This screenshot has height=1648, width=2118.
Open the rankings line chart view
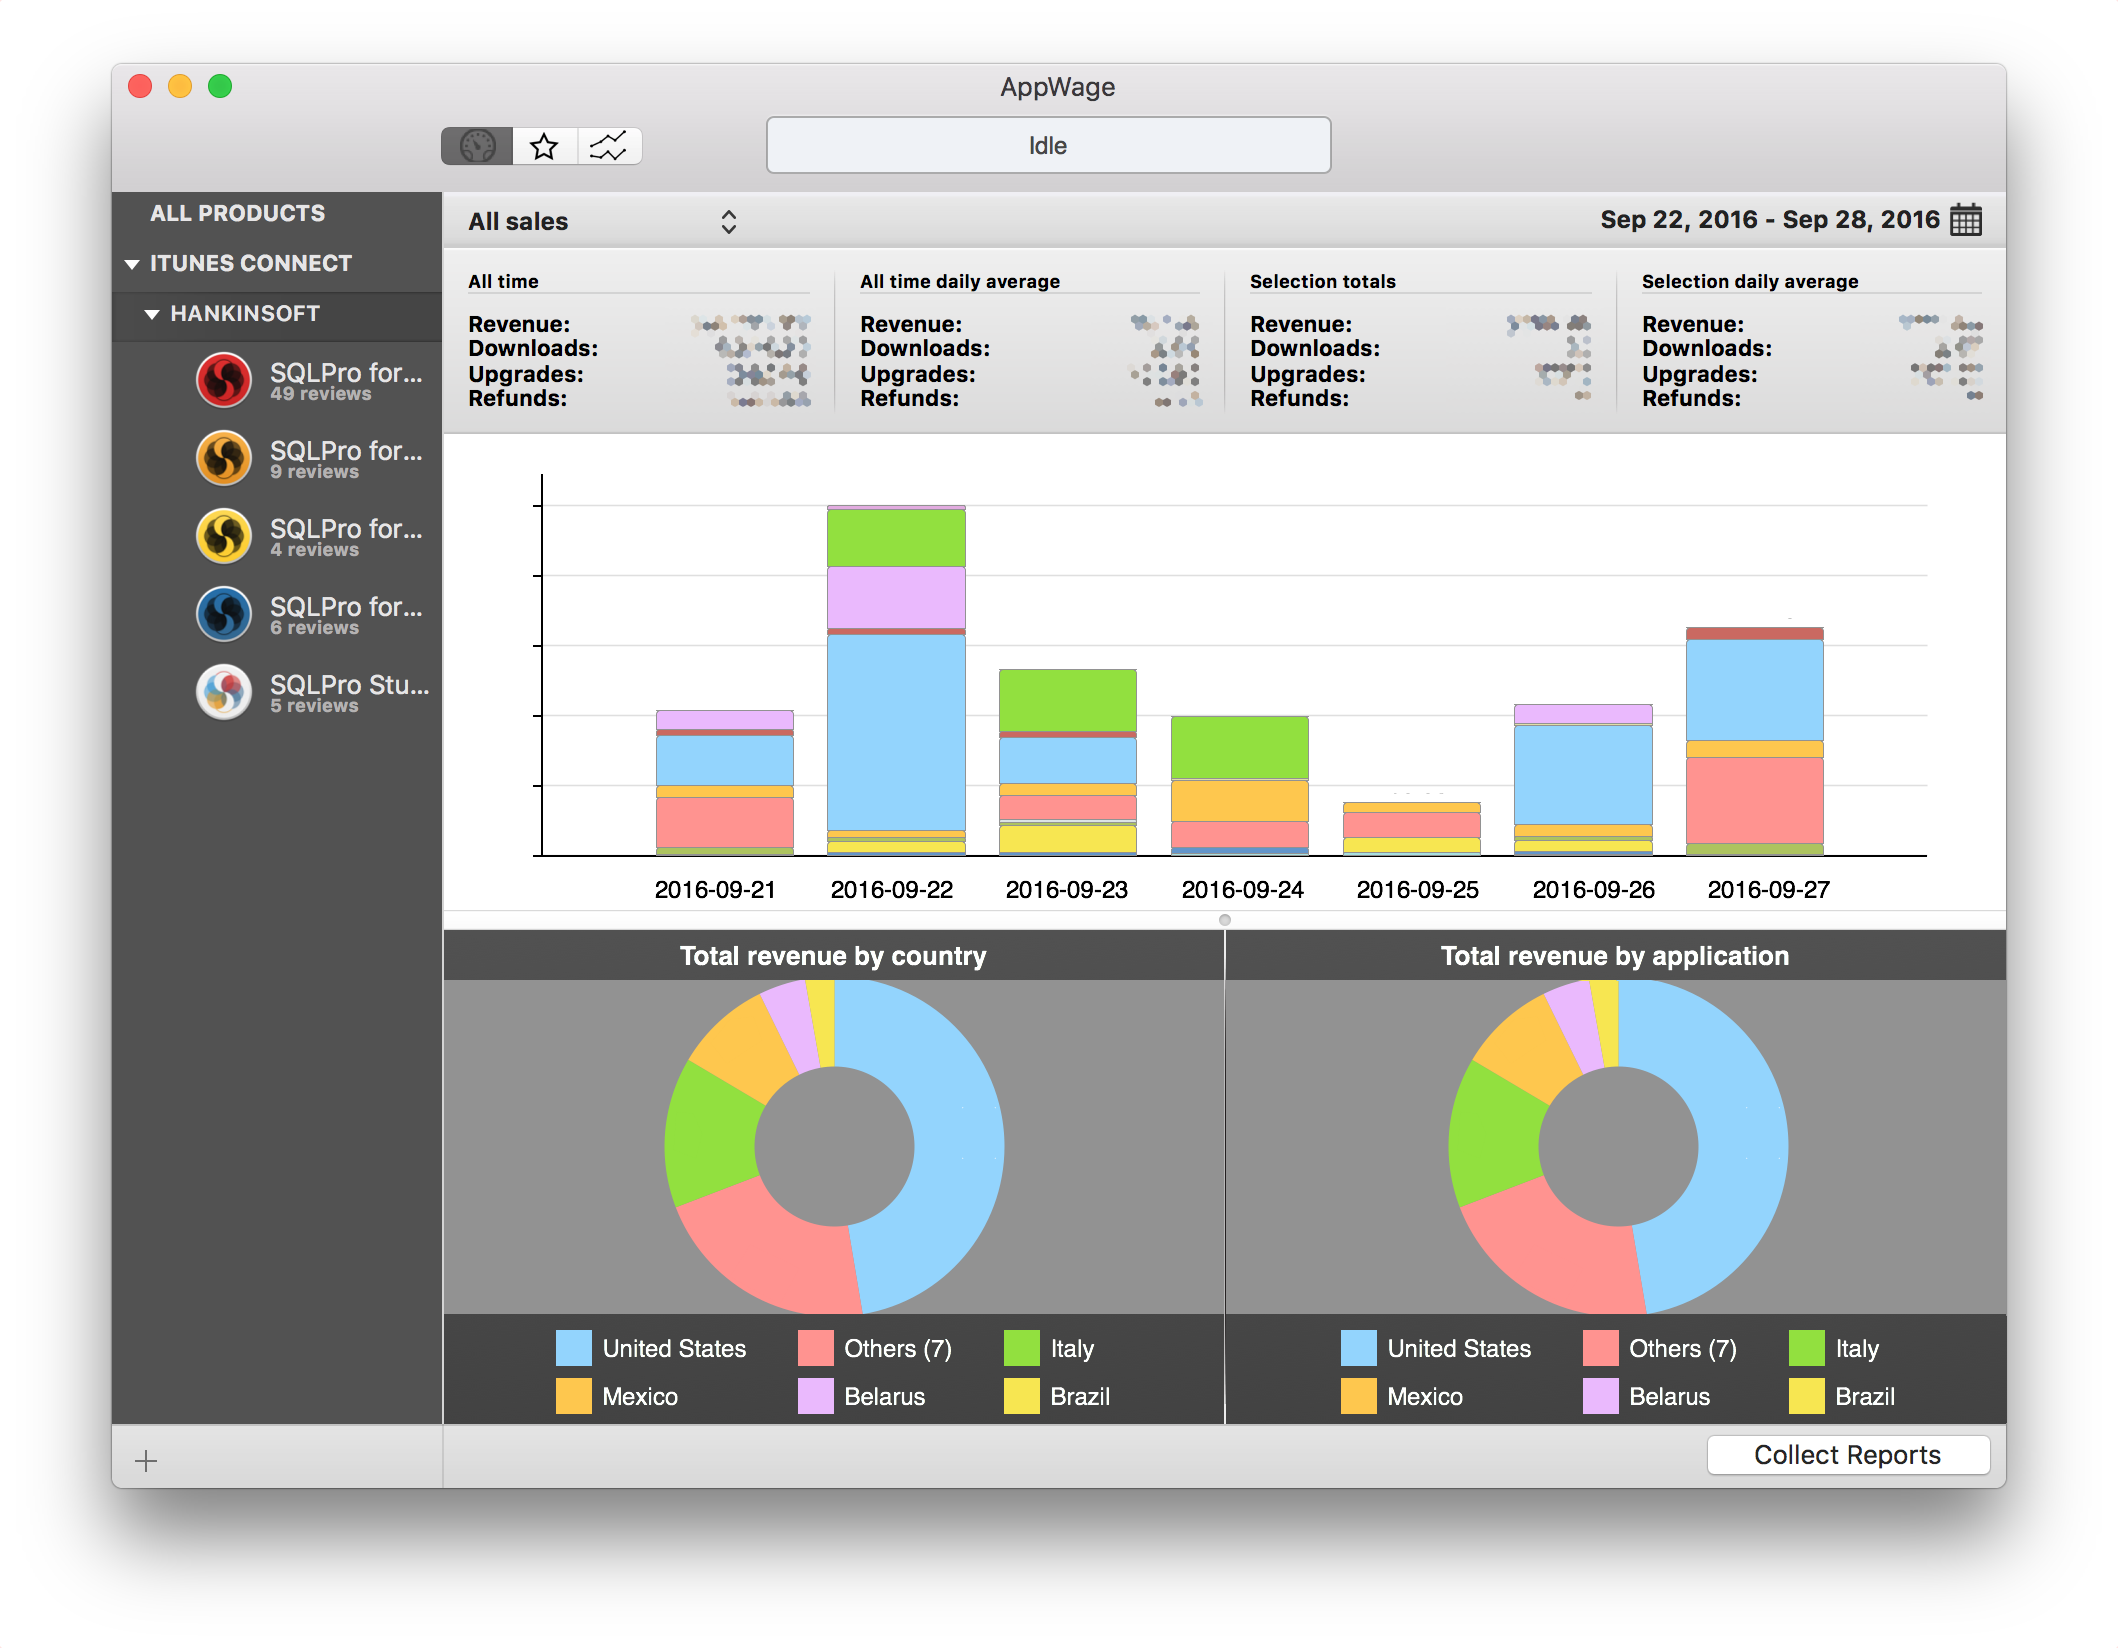608,146
